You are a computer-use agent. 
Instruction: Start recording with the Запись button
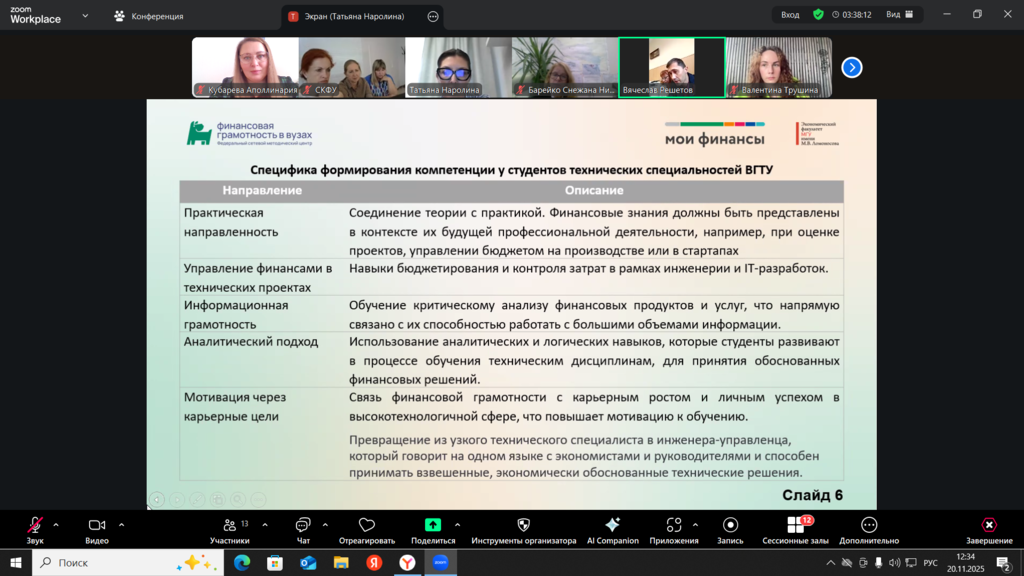point(730,526)
